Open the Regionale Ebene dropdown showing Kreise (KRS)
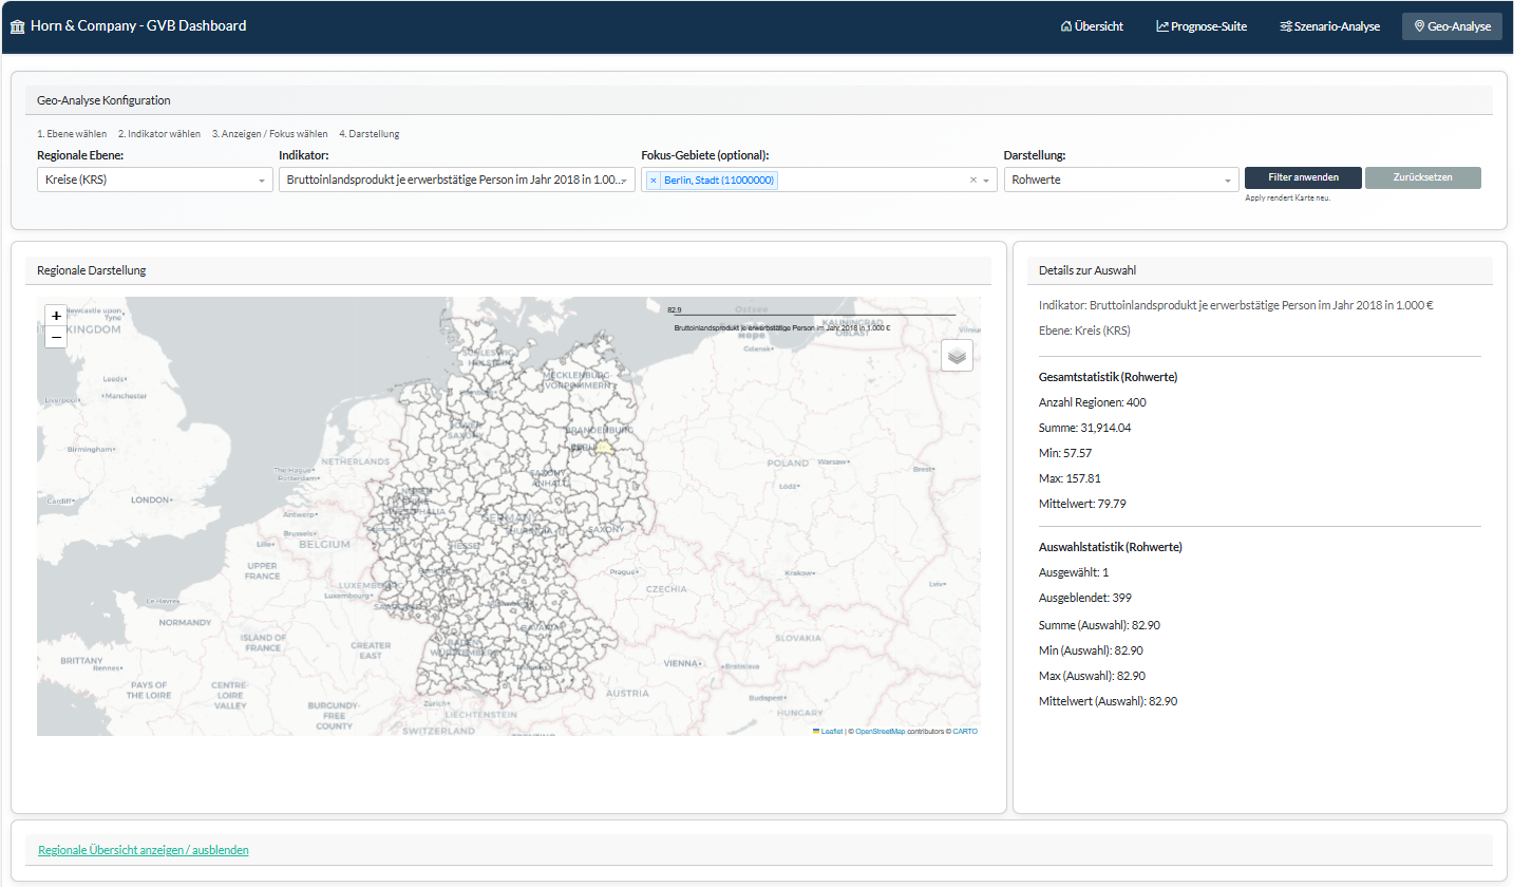 tap(155, 179)
